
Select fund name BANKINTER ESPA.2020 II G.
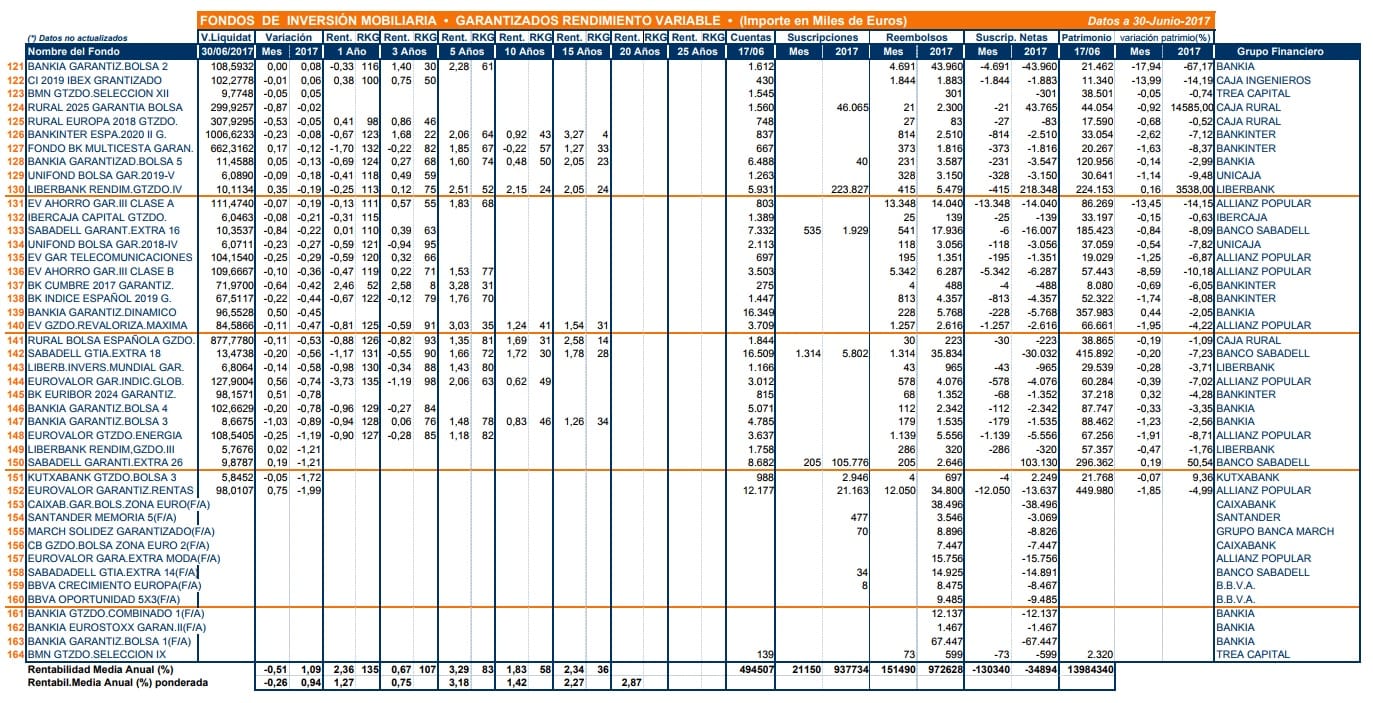(x=101, y=134)
